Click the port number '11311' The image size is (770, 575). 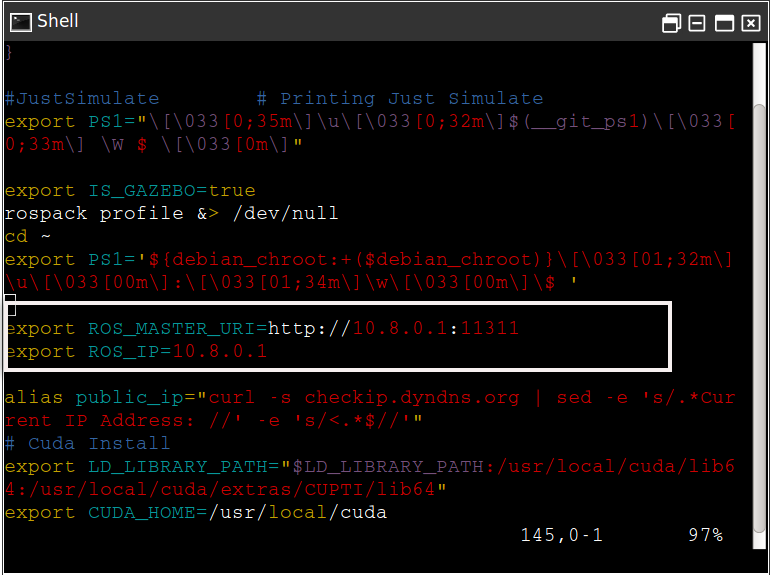[490, 328]
